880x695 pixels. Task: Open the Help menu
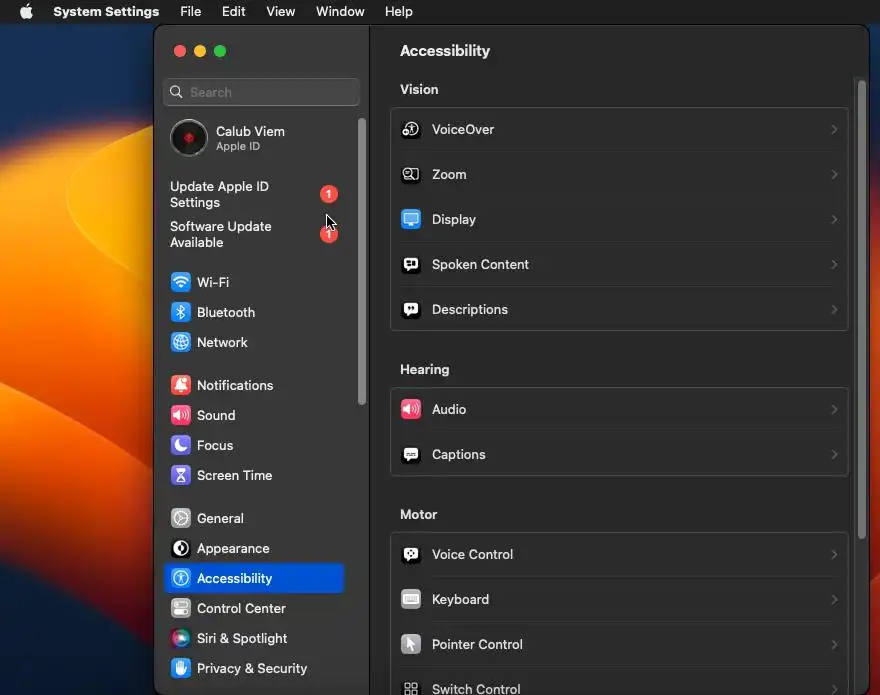pyautogui.click(x=398, y=11)
